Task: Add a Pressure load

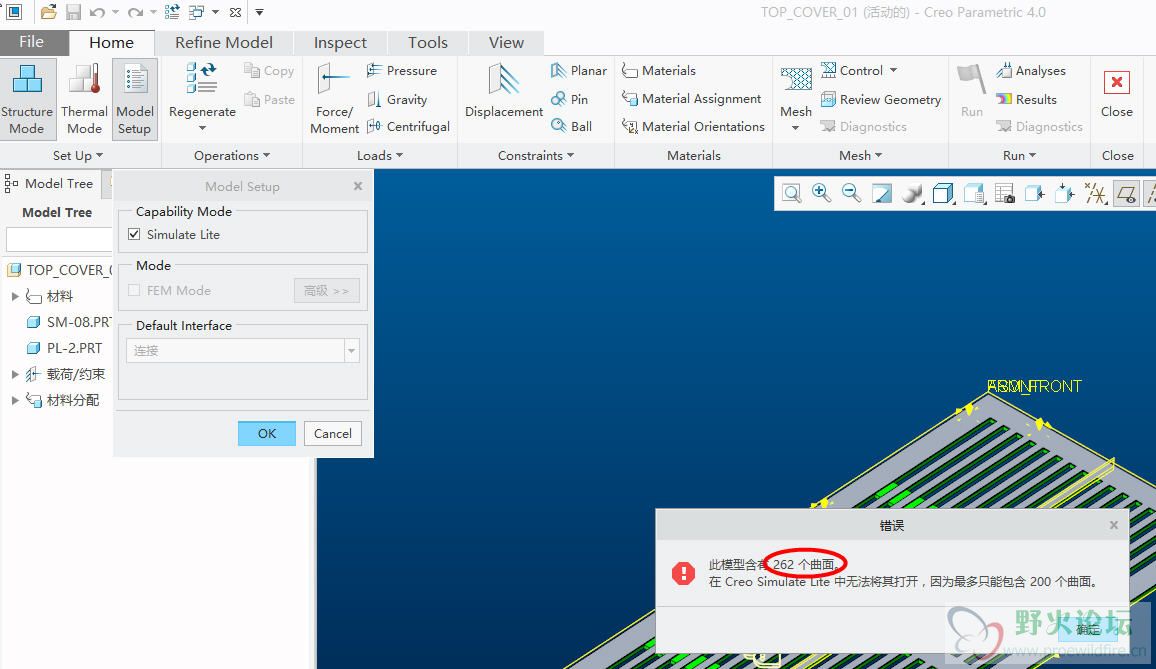Action: [402, 70]
